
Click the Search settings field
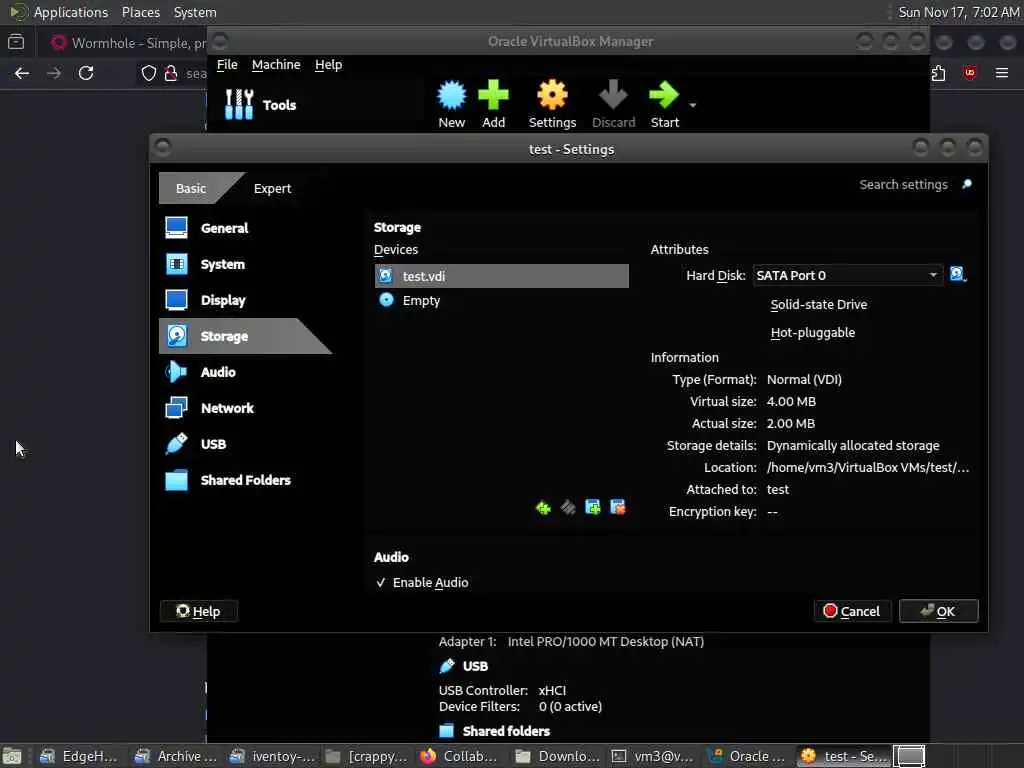903,184
